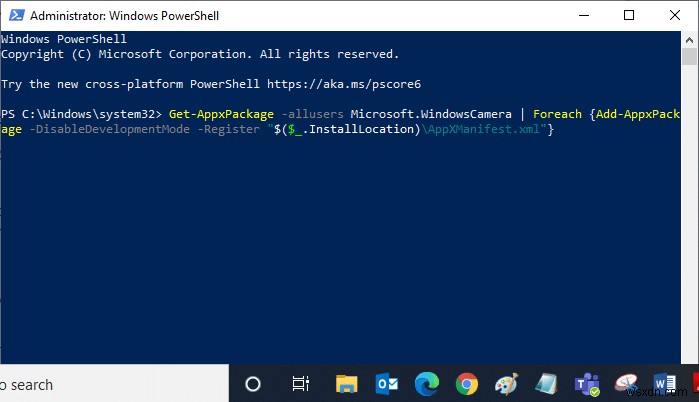Click the -Register parameter text

pyautogui.click(x=229, y=129)
